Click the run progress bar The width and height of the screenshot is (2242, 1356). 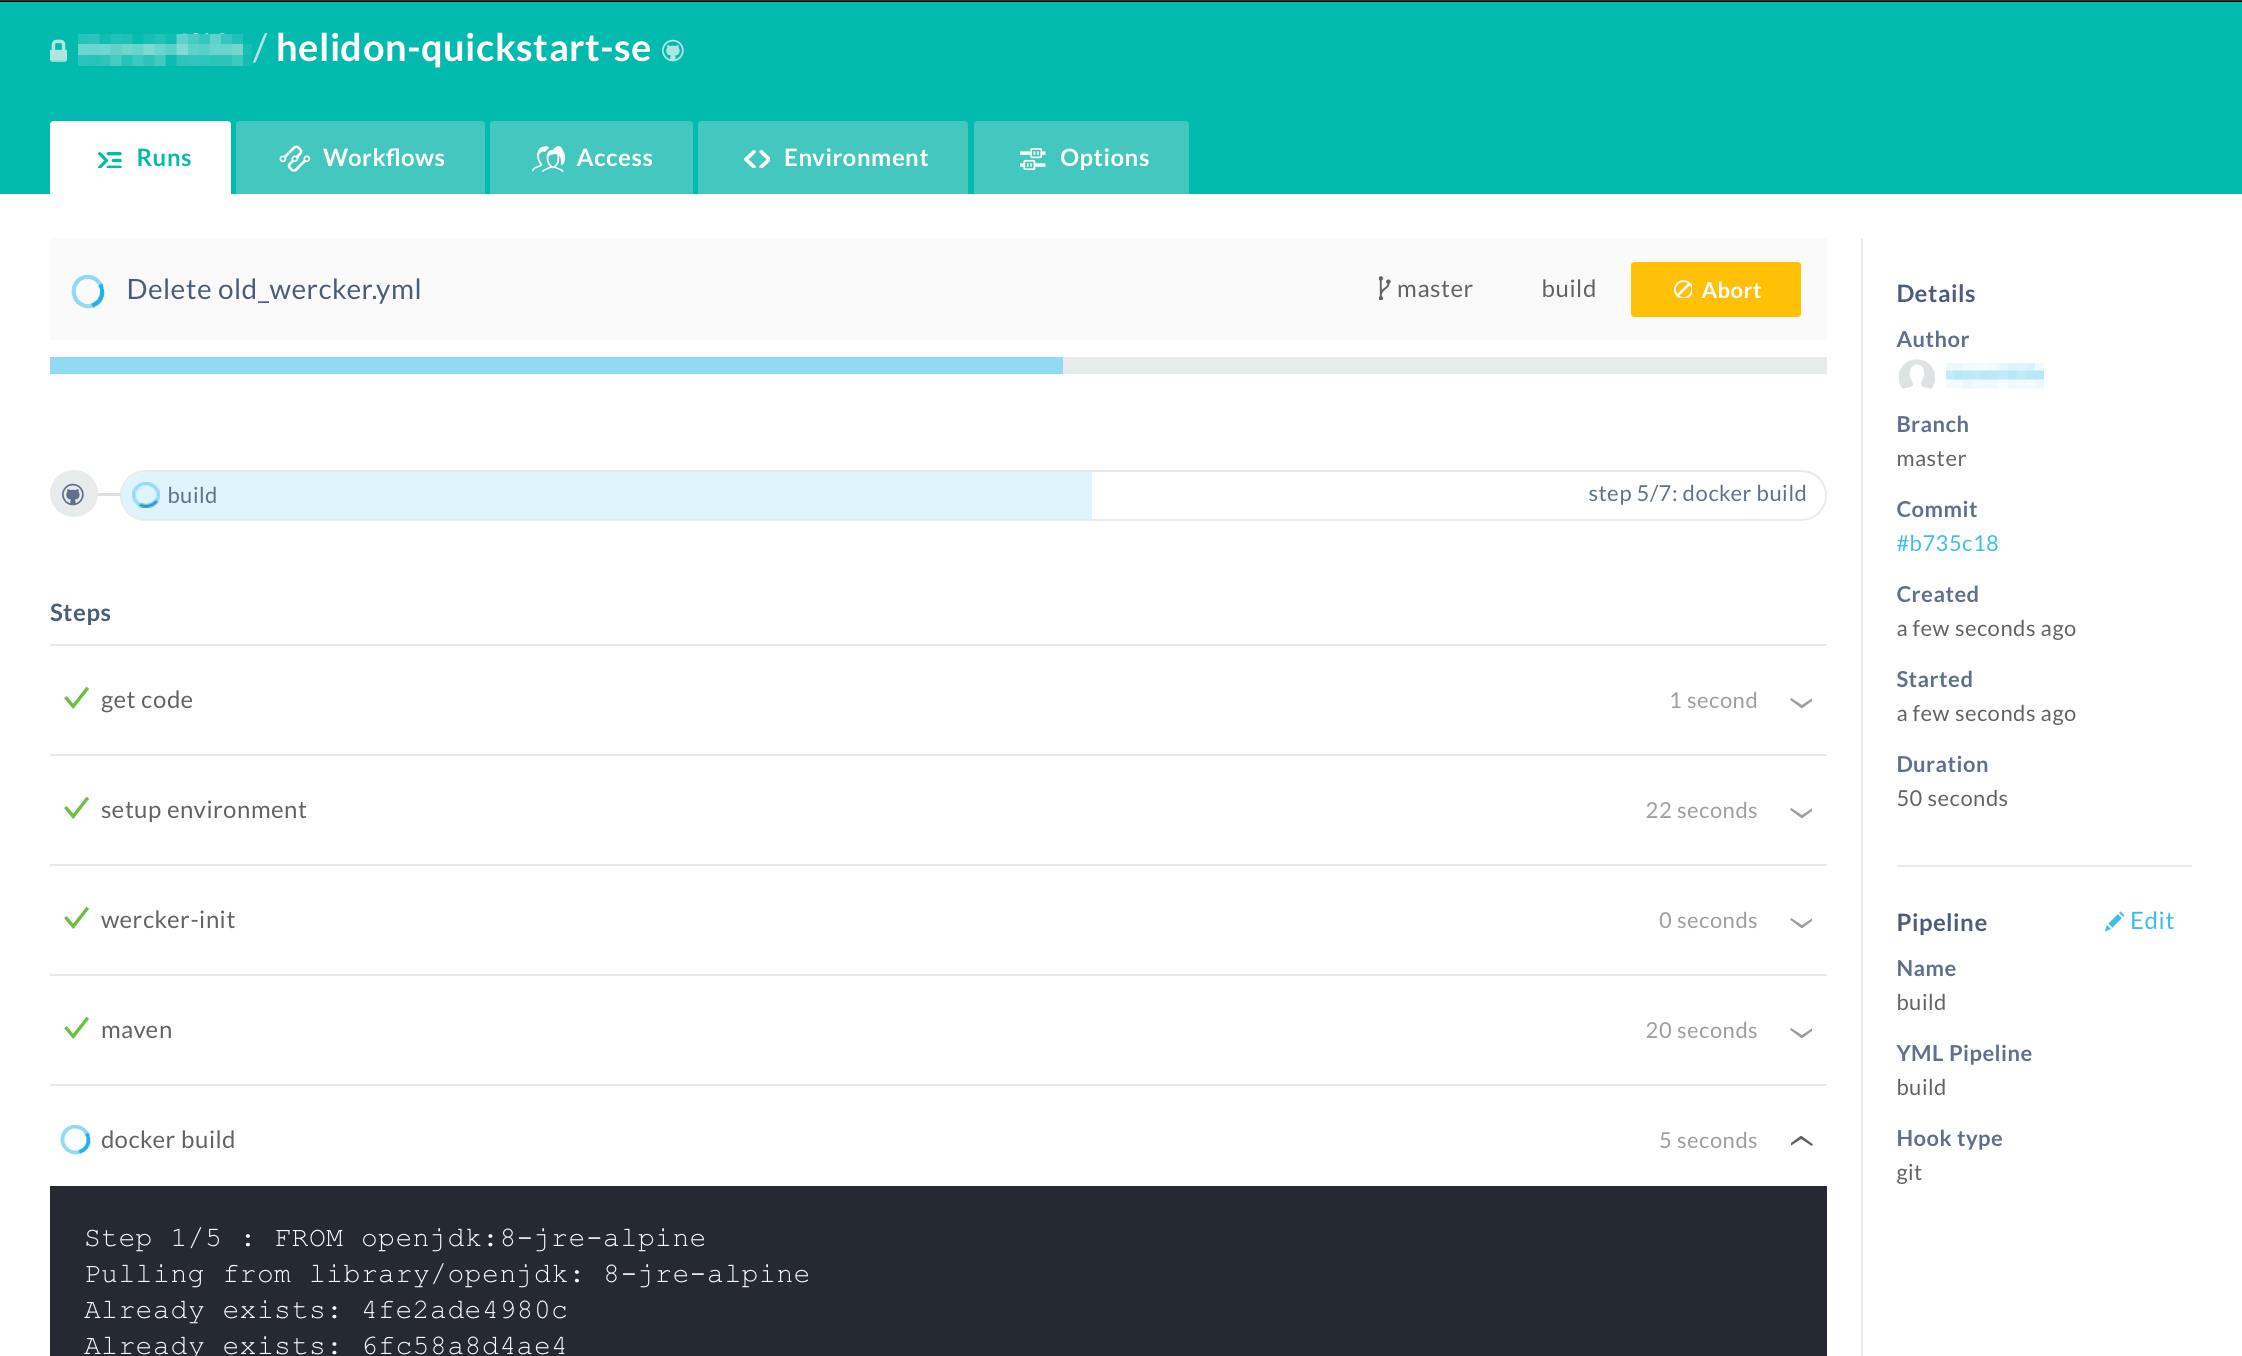coord(937,366)
